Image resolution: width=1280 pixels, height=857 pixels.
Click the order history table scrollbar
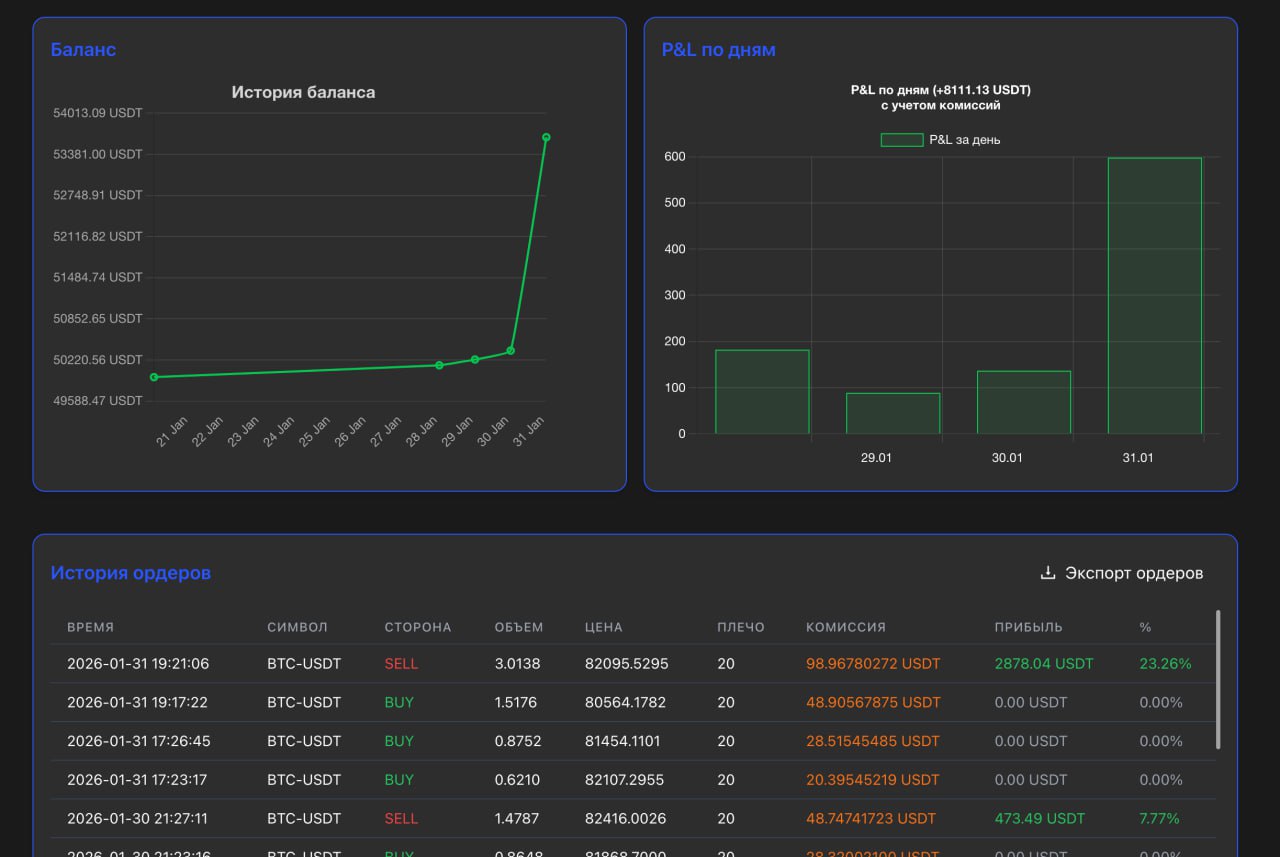(1217, 680)
